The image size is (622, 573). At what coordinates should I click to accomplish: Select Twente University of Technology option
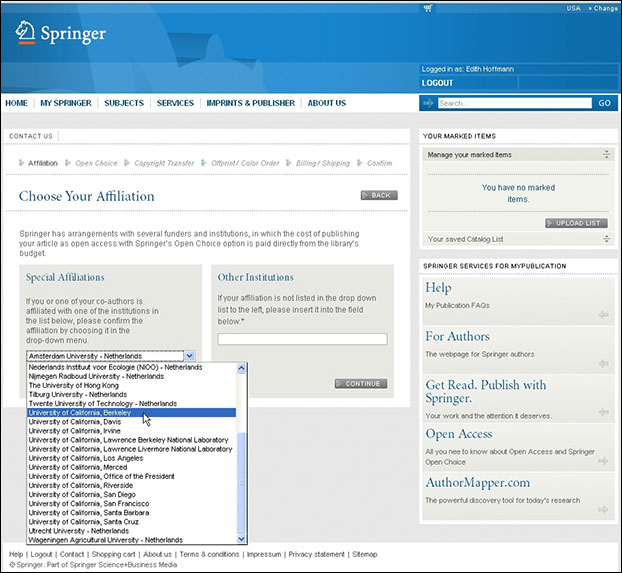coord(131,404)
